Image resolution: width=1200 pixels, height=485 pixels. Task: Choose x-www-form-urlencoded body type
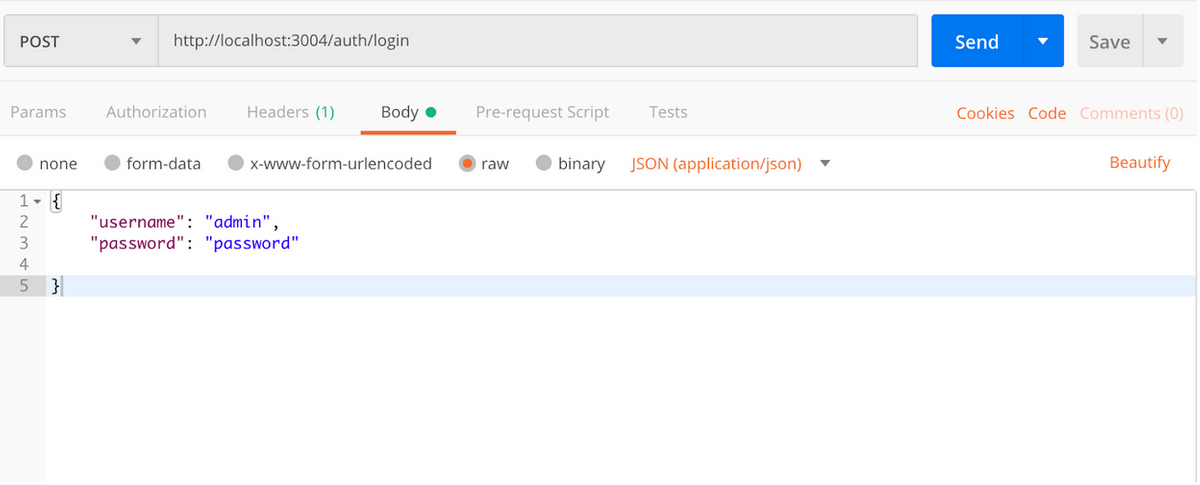point(329,163)
